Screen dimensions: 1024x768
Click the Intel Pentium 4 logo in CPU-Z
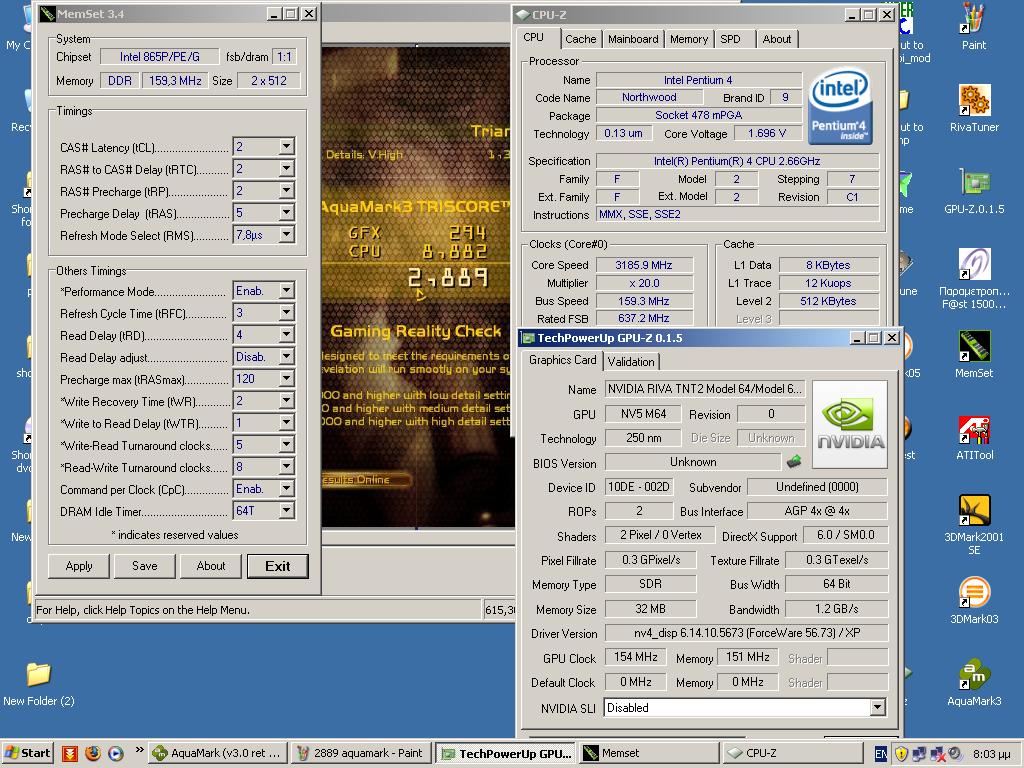840,107
